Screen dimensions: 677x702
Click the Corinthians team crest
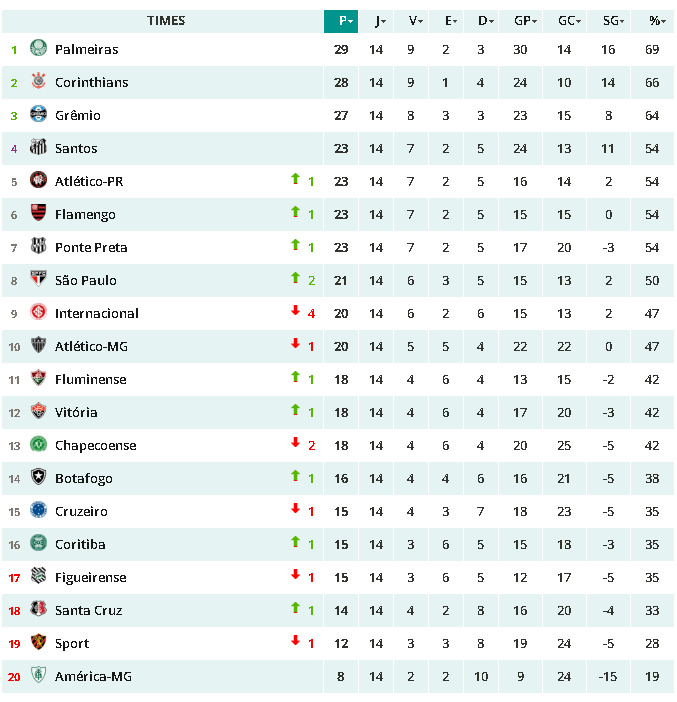(39, 82)
